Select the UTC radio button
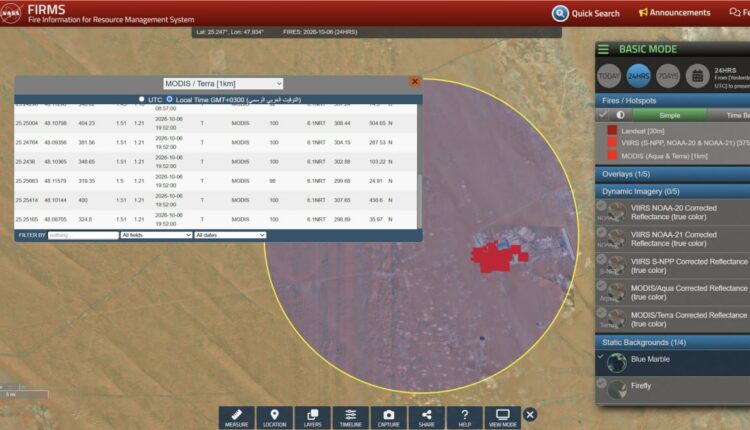Image resolution: width=750 pixels, height=430 pixels. coord(142,99)
